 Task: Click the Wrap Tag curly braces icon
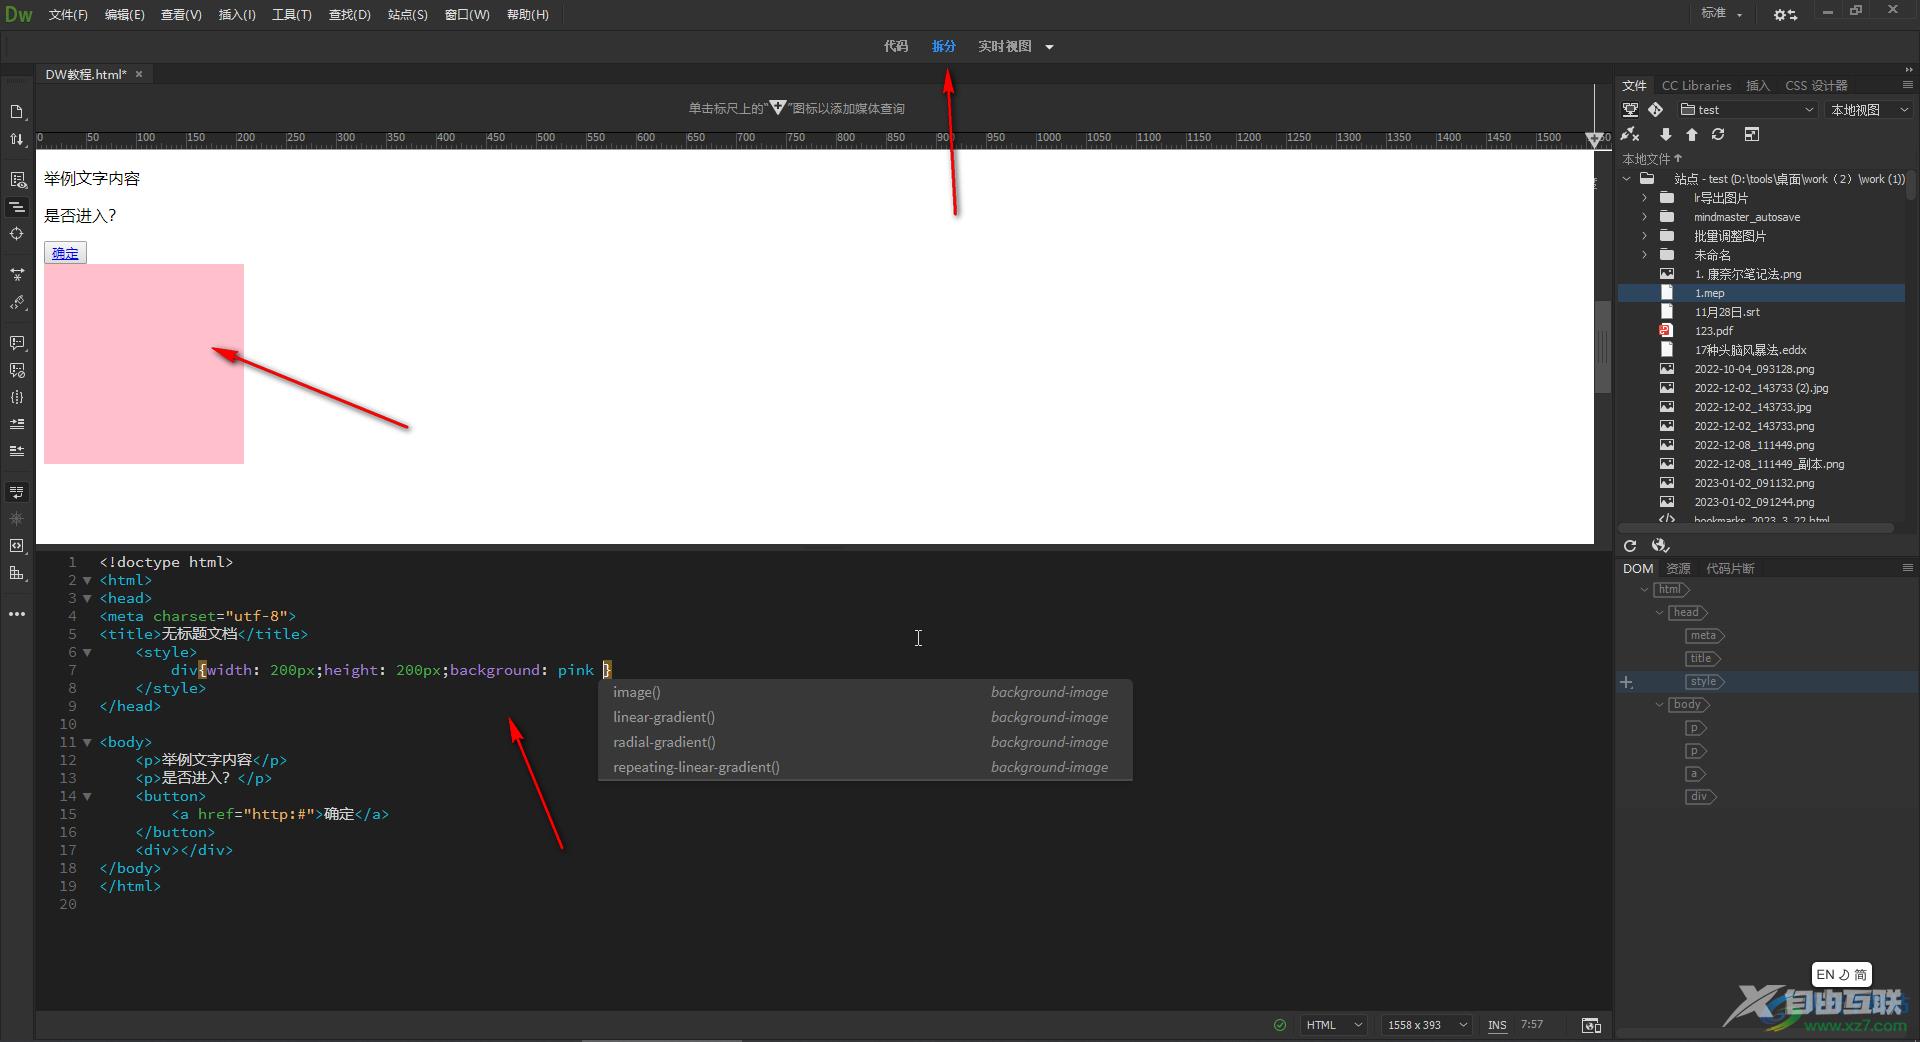[x=17, y=397]
